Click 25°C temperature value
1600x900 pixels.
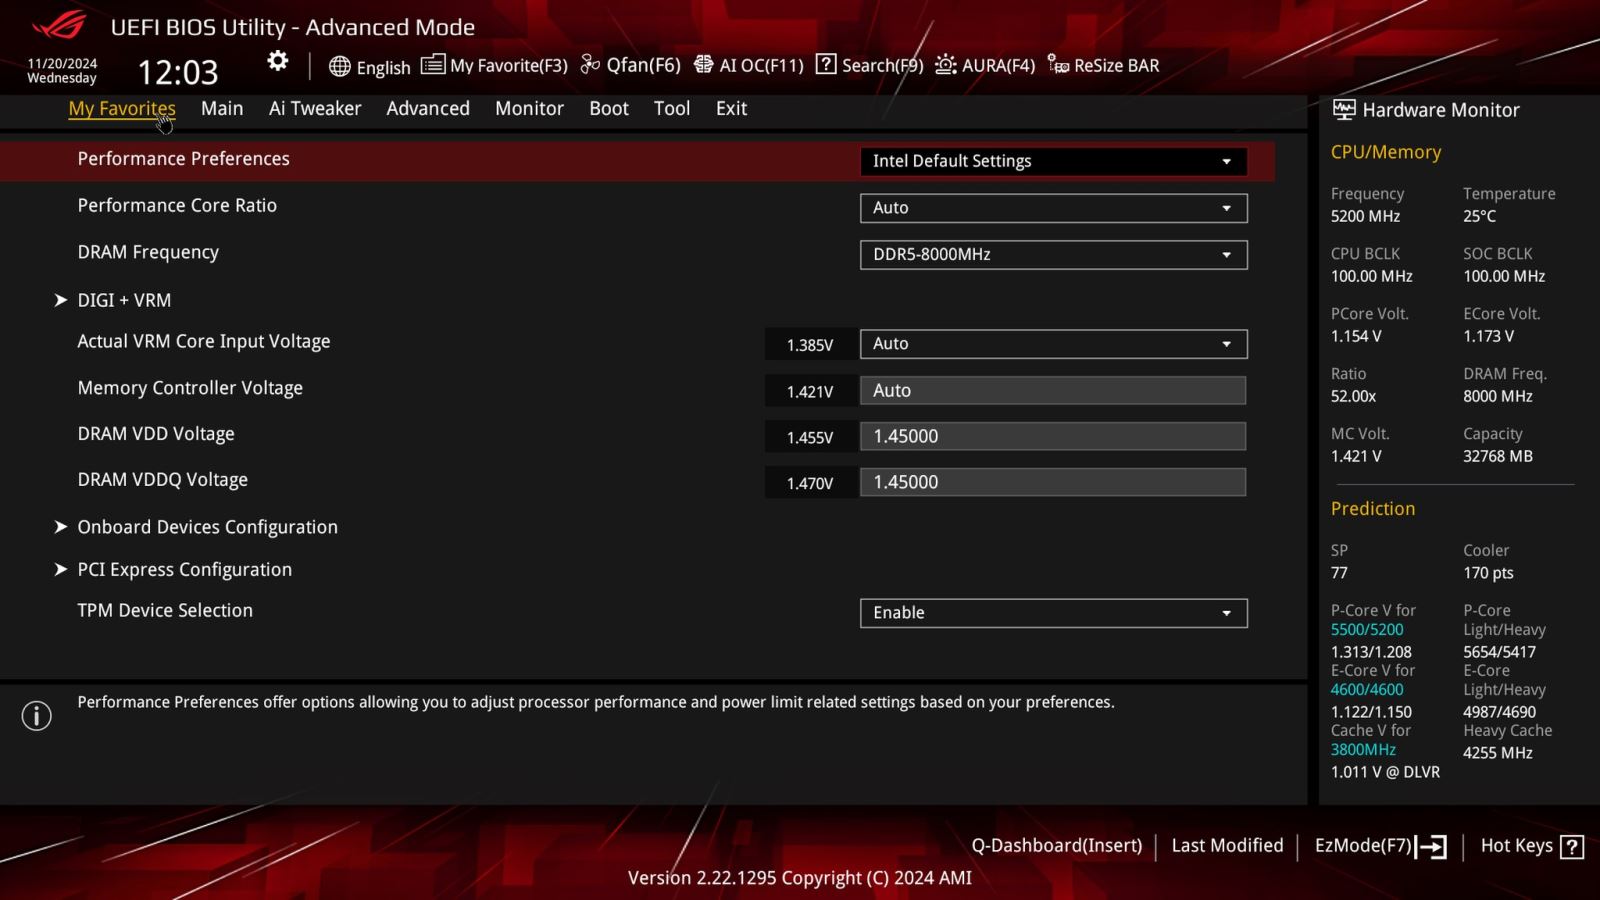1479,217
